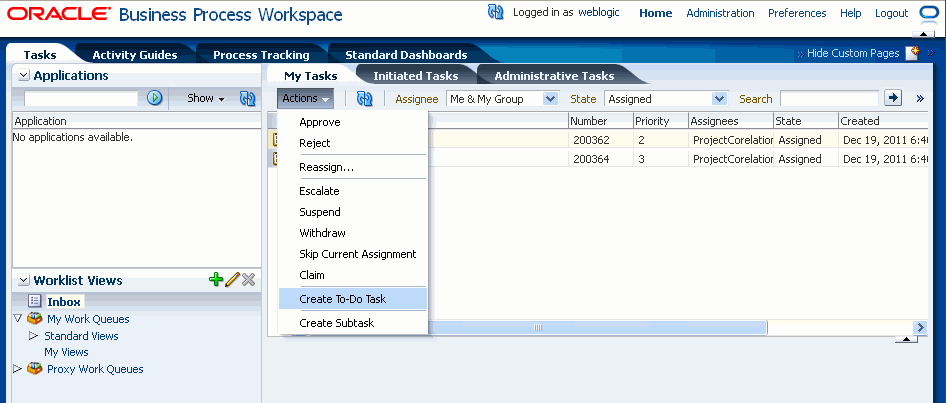The height and width of the screenshot is (403, 947).
Task: Open the Initiated Tasks tab
Action: pos(416,76)
